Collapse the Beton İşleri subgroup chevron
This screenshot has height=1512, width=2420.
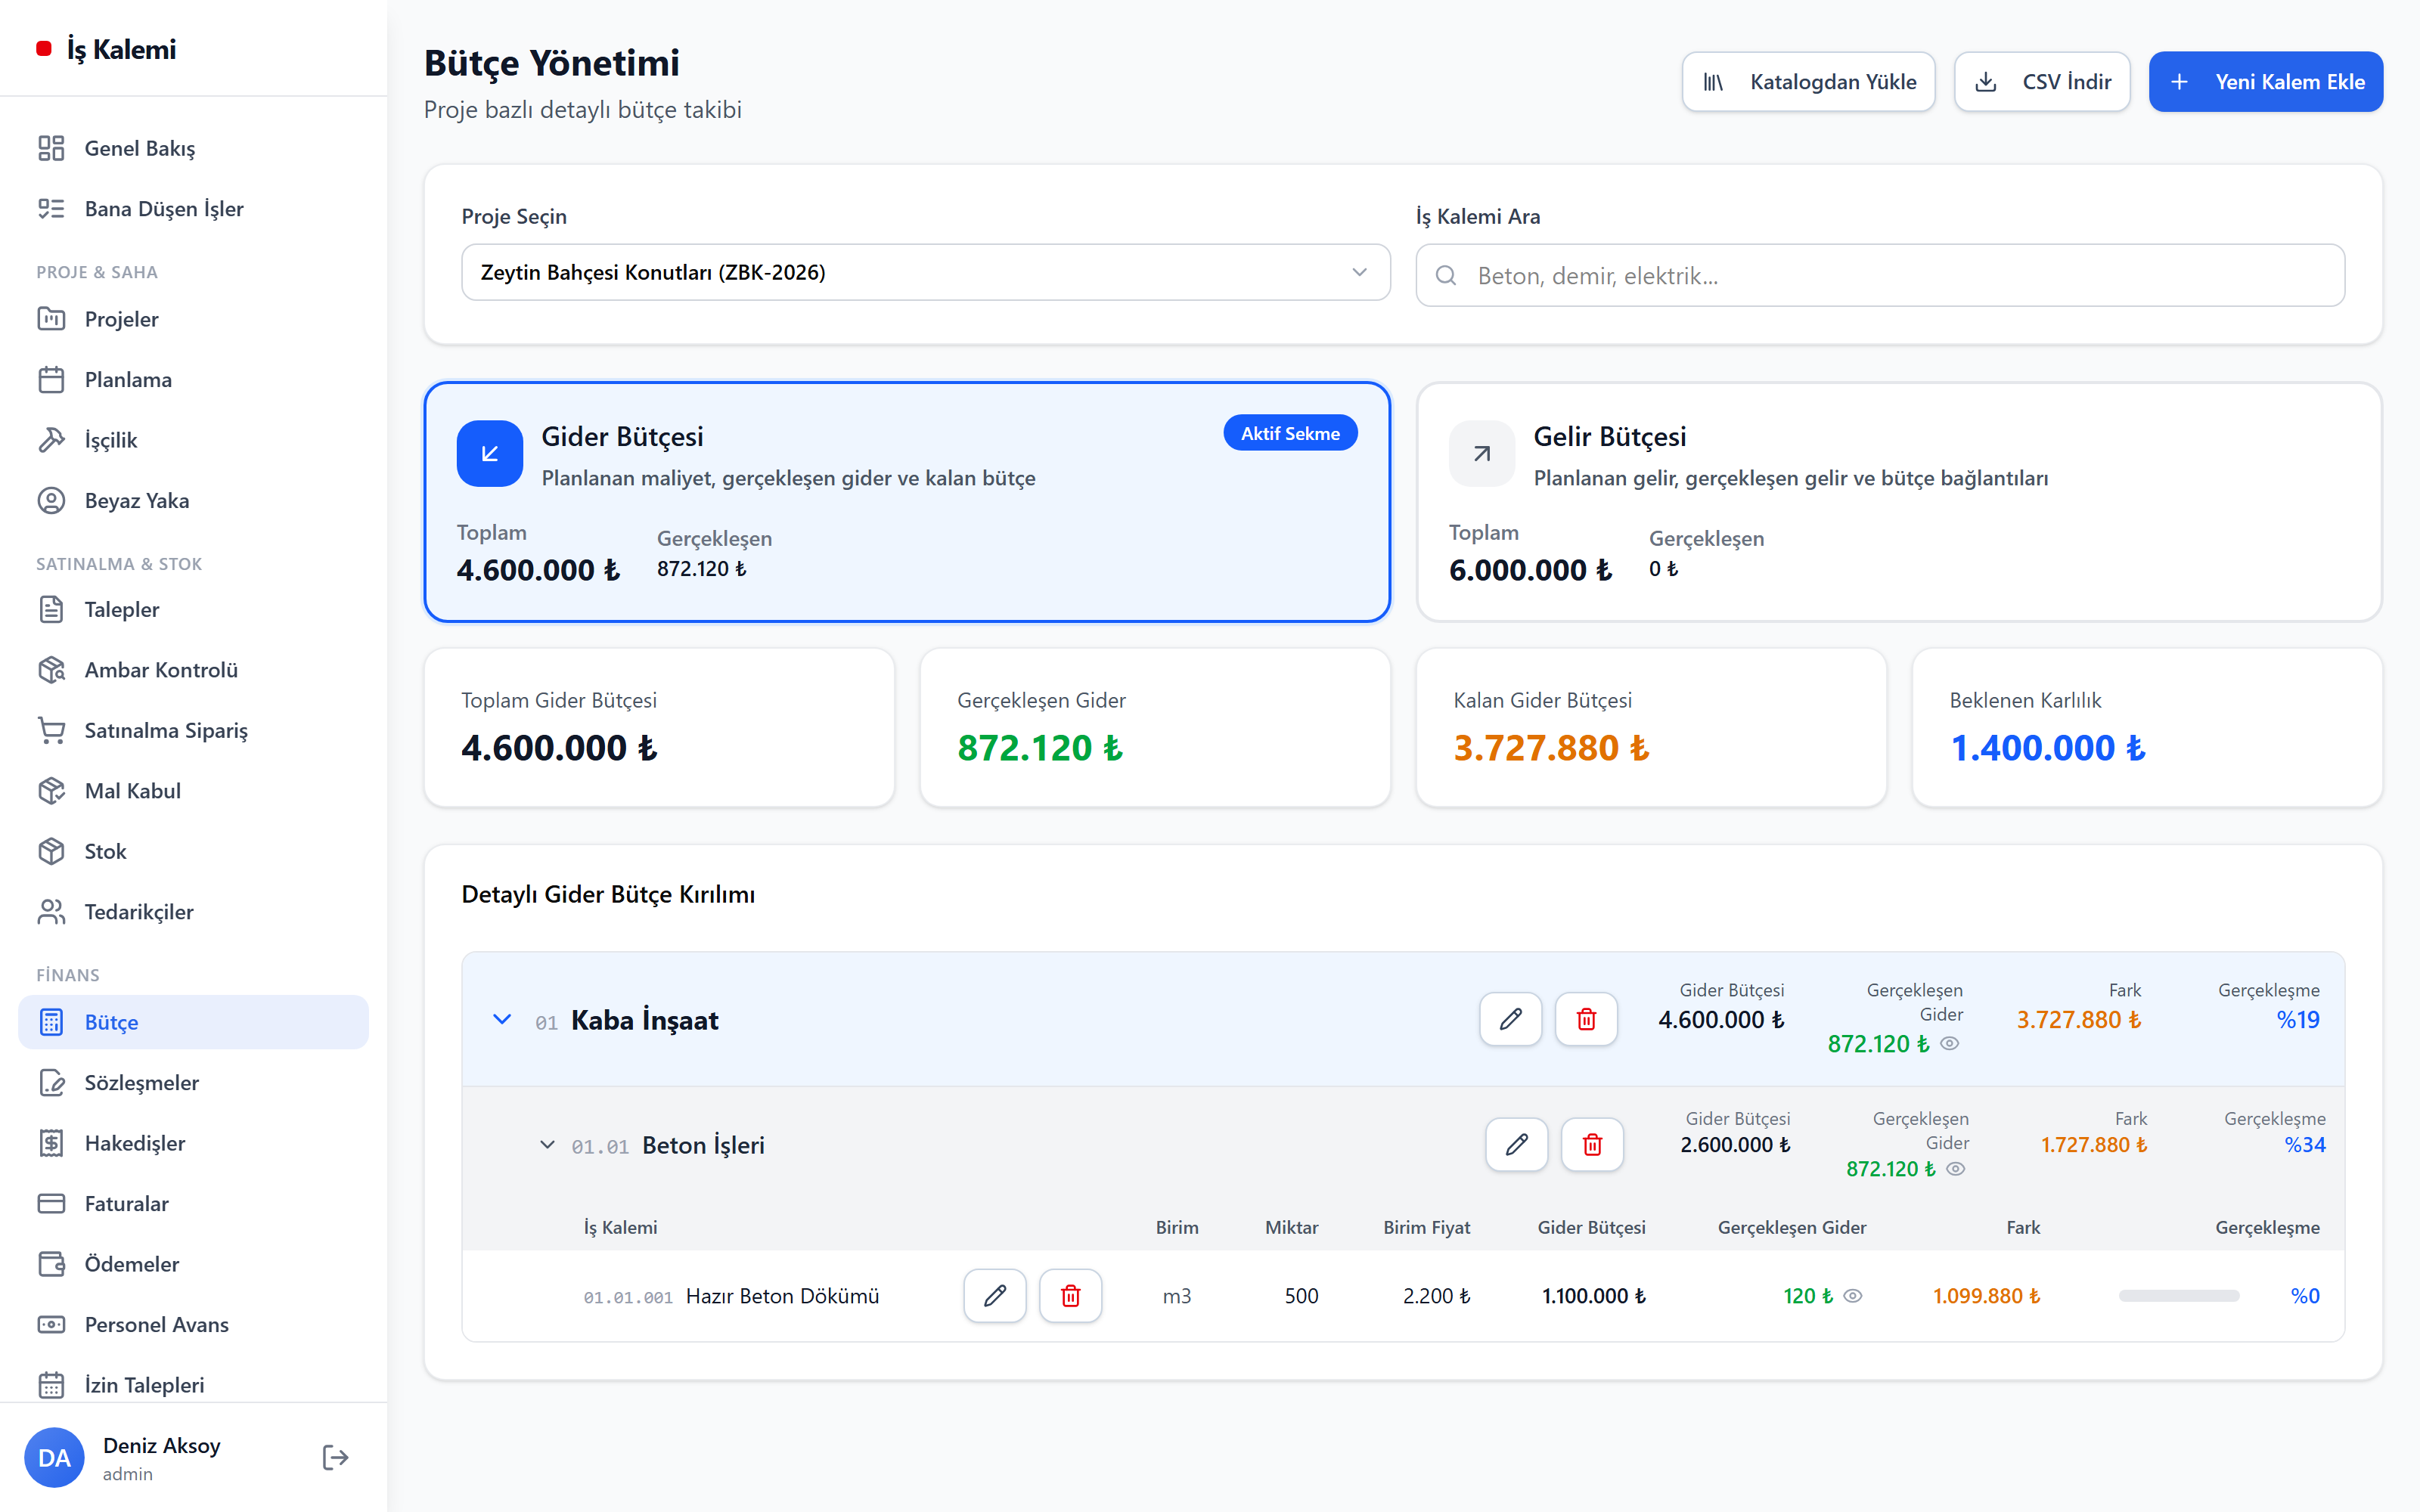pos(547,1144)
